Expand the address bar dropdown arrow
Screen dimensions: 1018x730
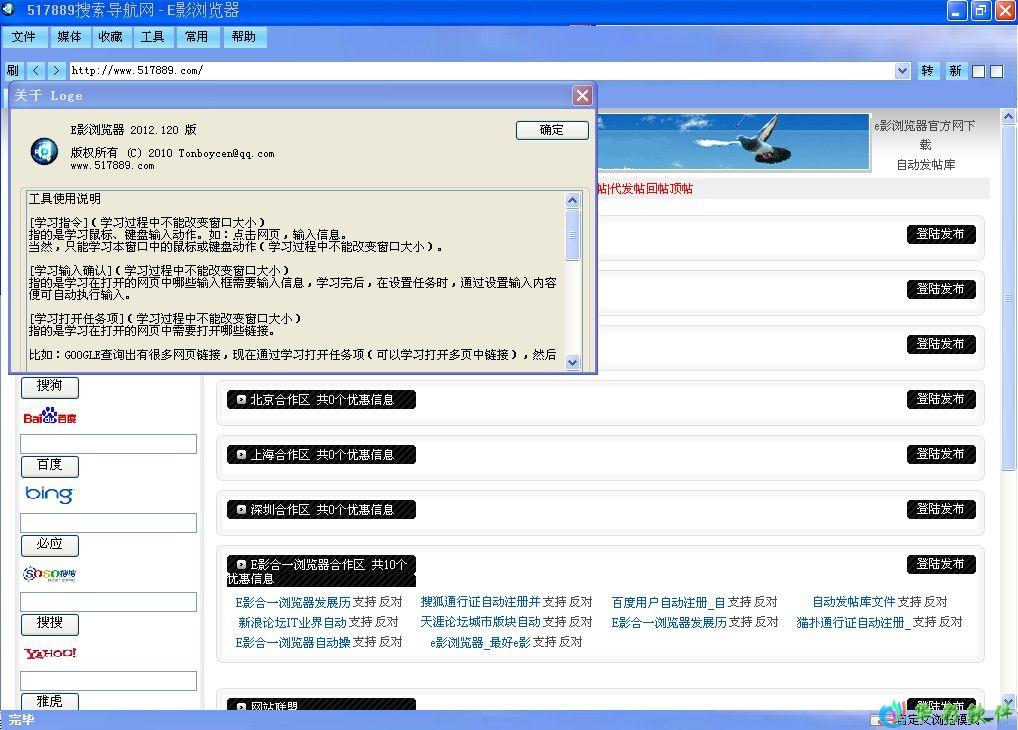coord(902,71)
